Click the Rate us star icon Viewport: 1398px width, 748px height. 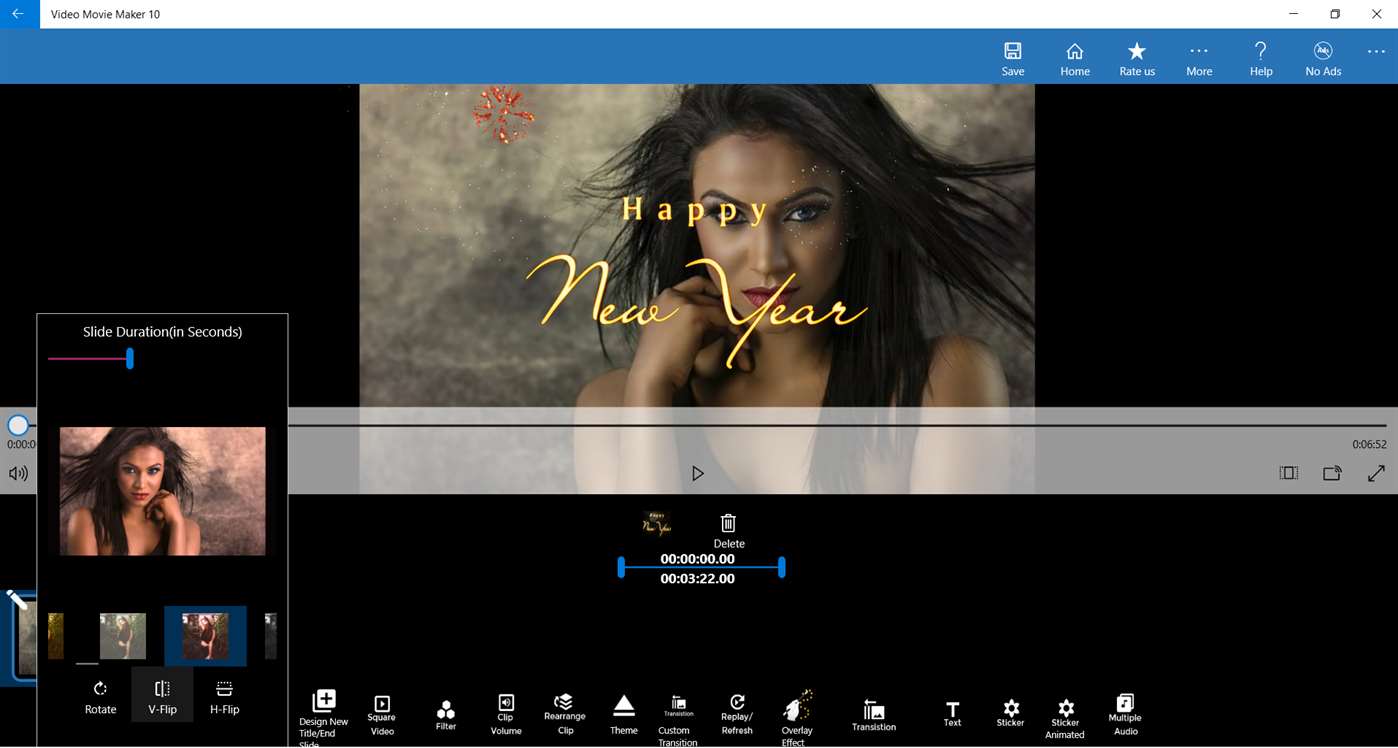(1137, 51)
